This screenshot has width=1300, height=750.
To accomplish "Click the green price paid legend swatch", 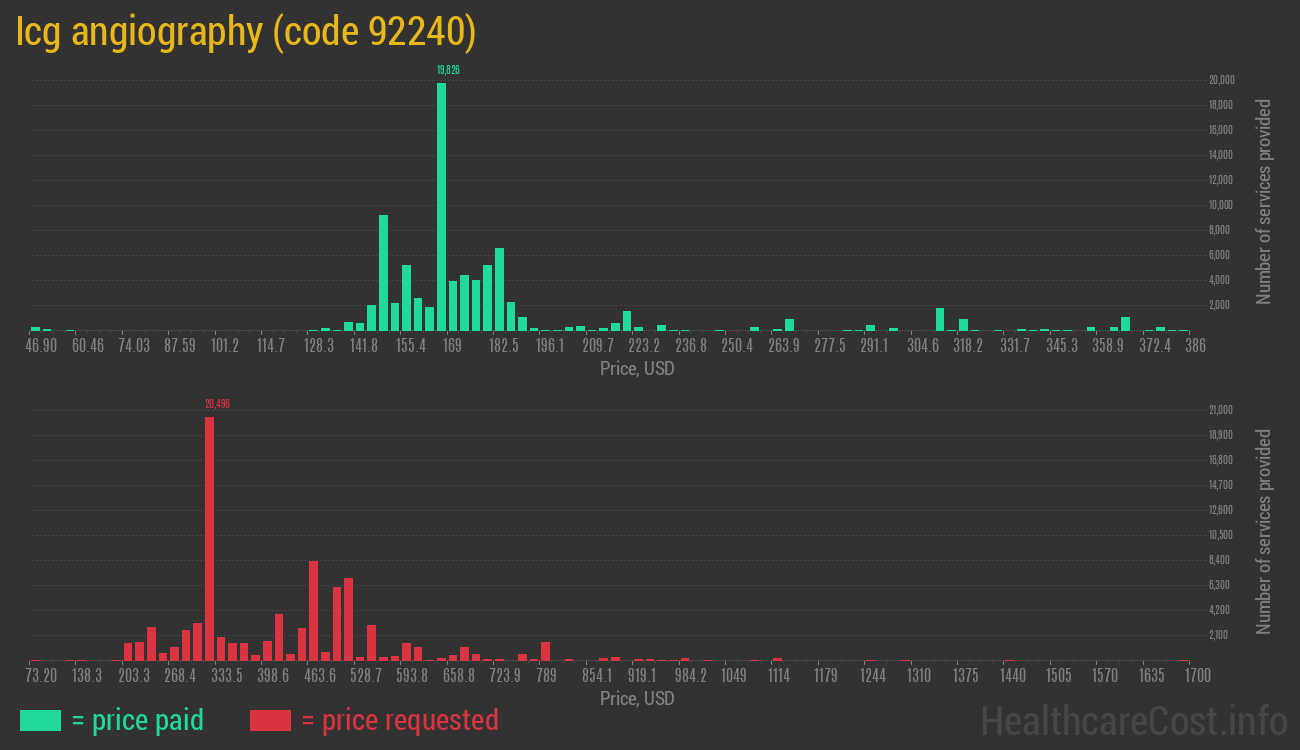I will (x=40, y=720).
